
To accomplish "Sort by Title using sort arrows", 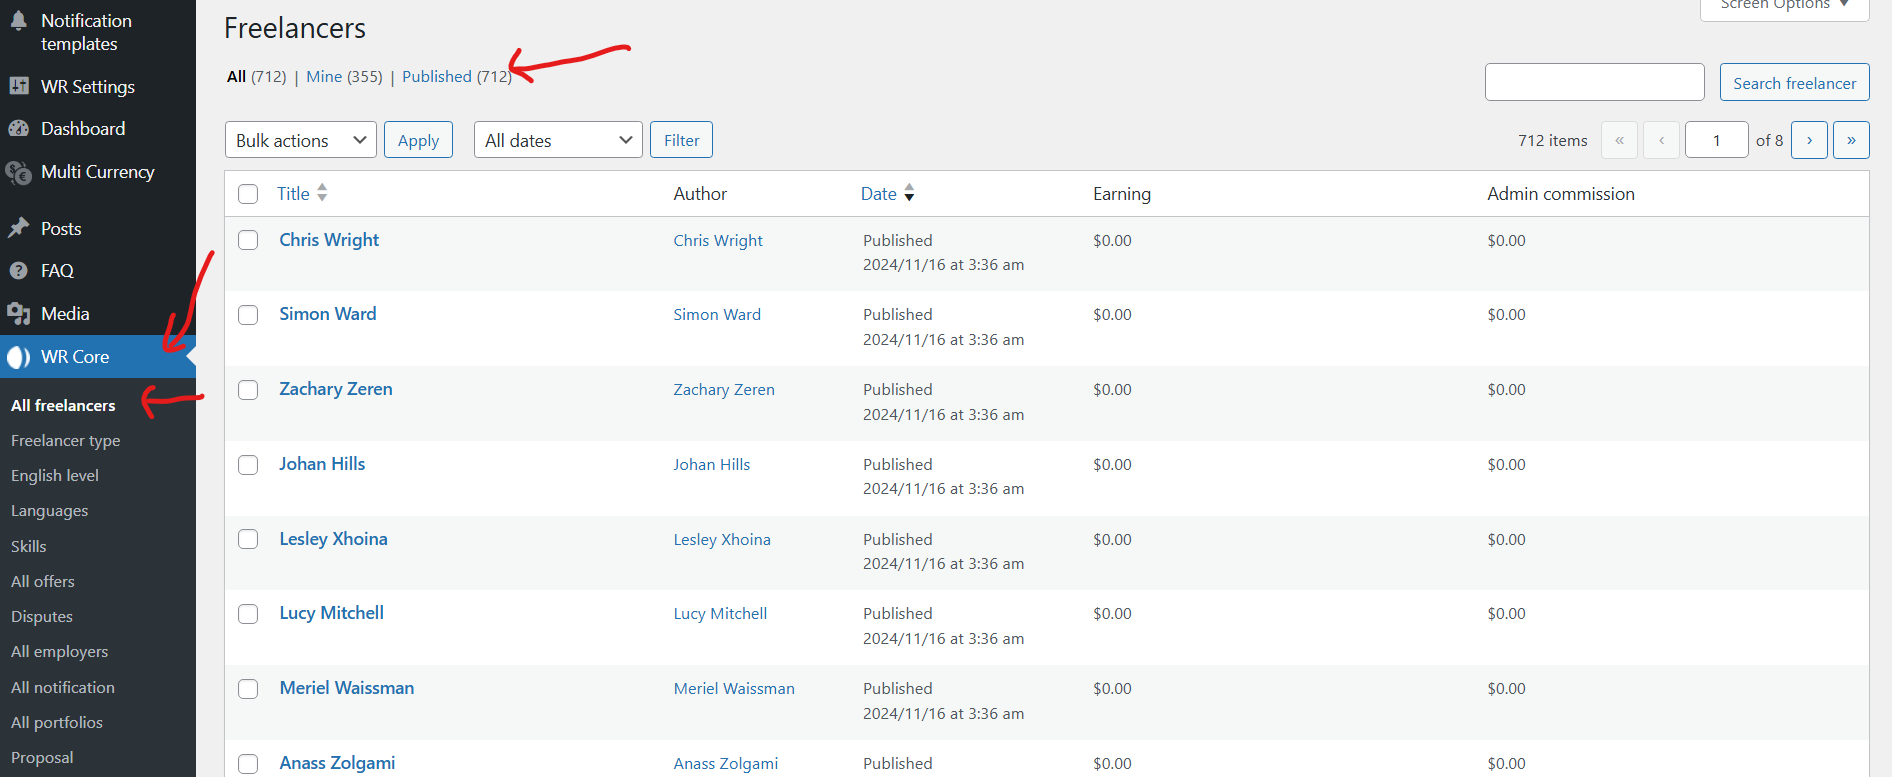I will click(322, 193).
